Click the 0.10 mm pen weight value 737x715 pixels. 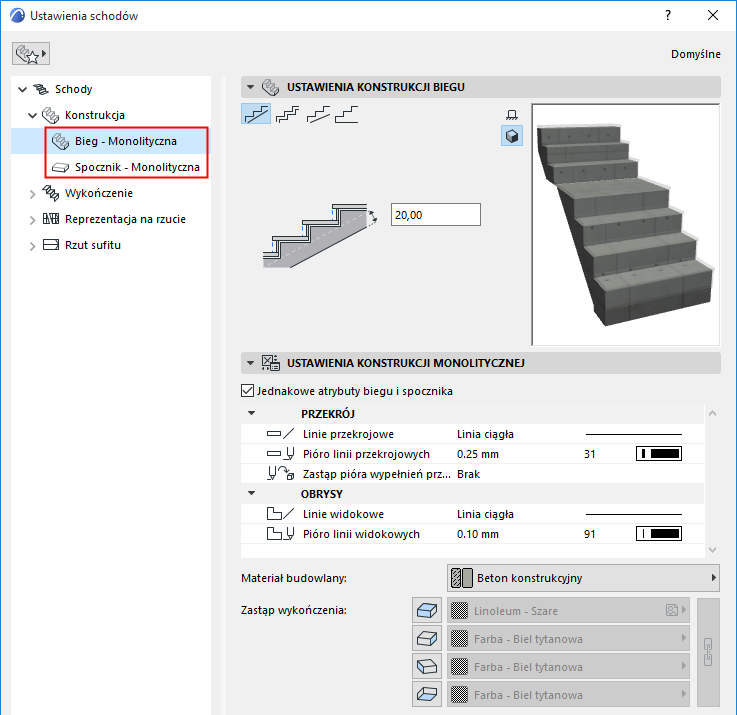pos(478,534)
